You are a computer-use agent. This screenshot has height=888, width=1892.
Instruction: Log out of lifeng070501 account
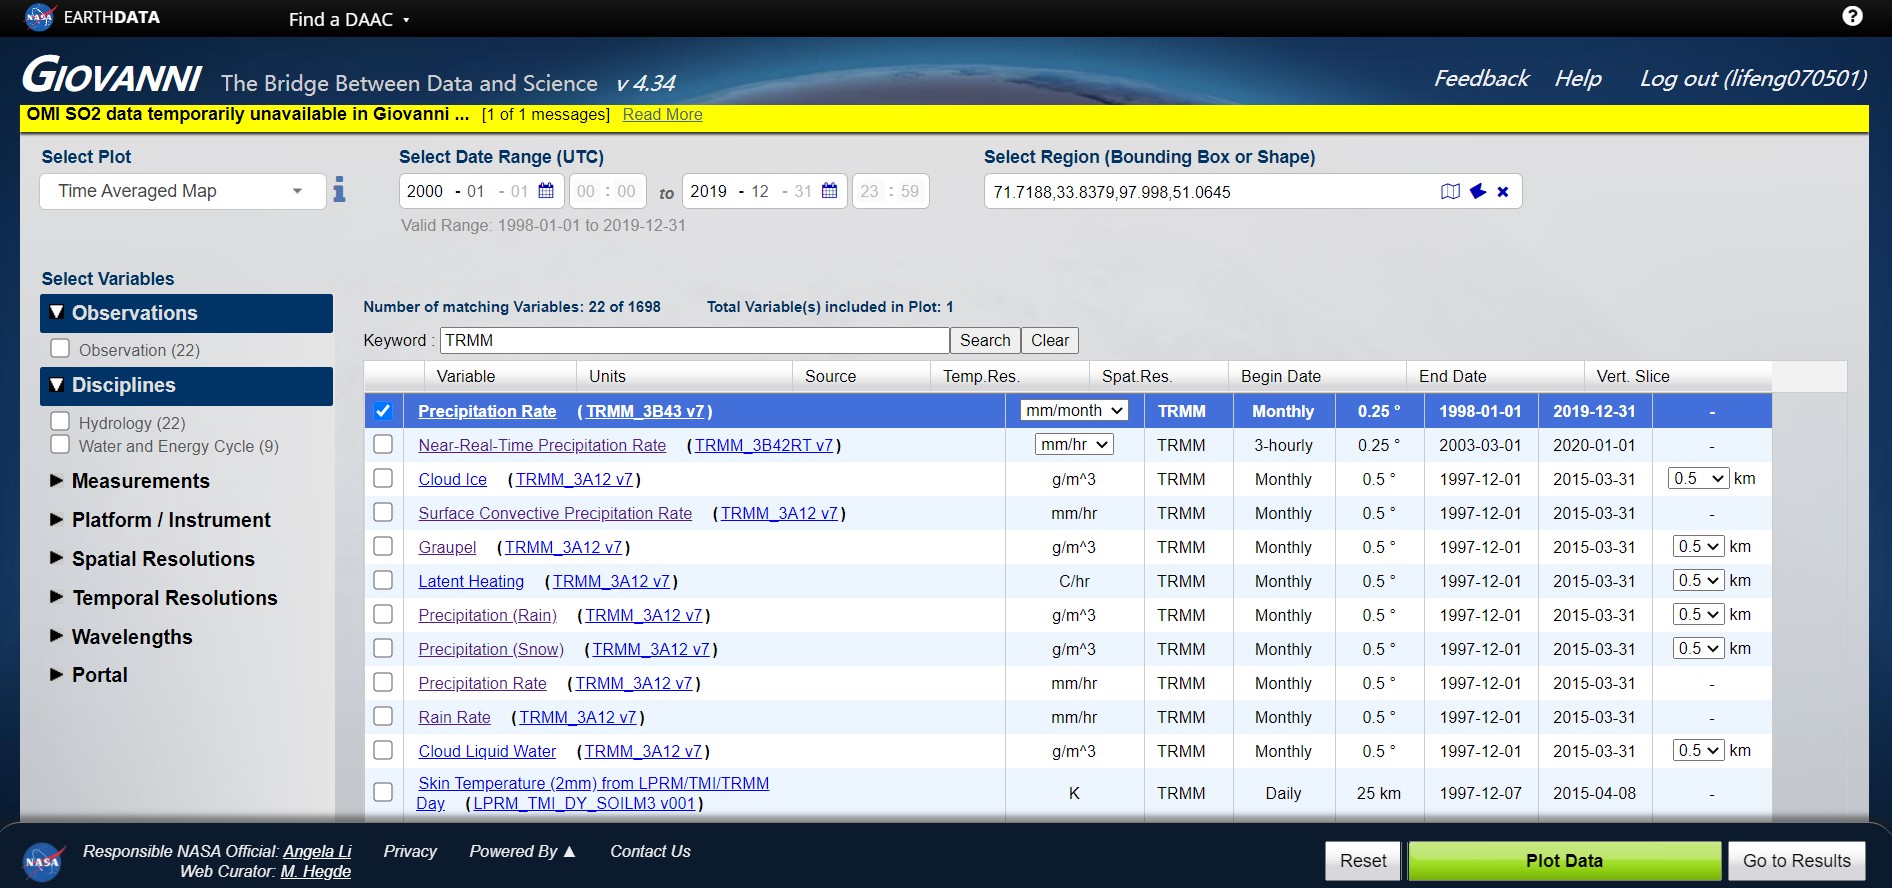(1753, 78)
